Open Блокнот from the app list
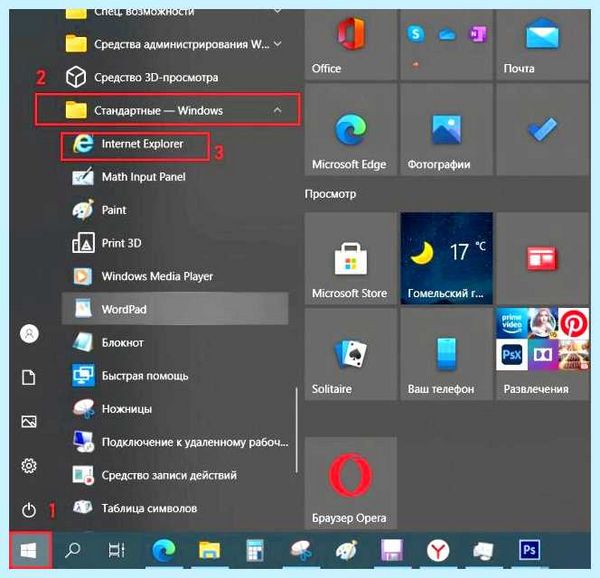The image size is (600, 578). click(x=175, y=342)
